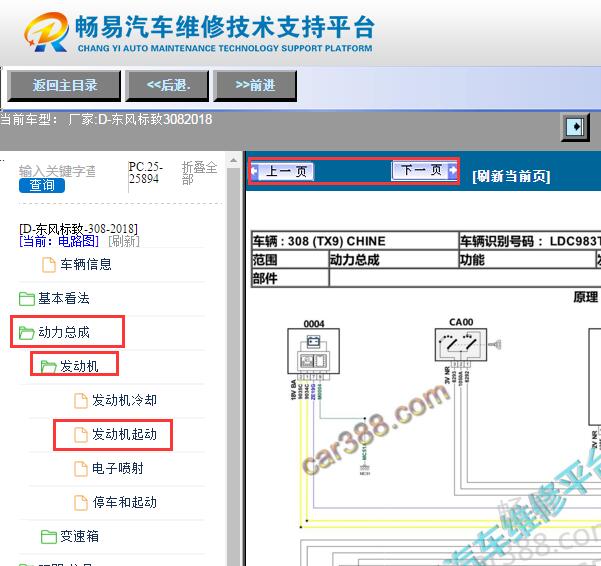Screen dimensions: 601x566
Task: Click 返回主目录 button
Action: 64,85
